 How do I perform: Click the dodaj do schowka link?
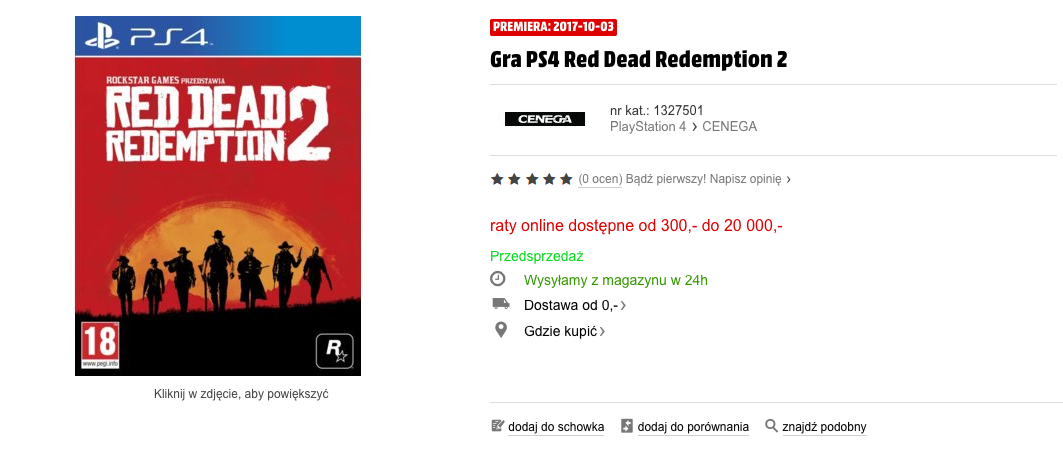pos(556,427)
